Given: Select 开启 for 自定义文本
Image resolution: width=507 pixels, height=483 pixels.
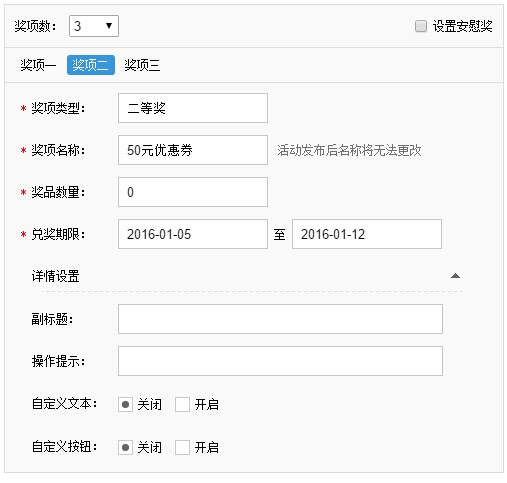Looking at the screenshot, I should (182, 405).
